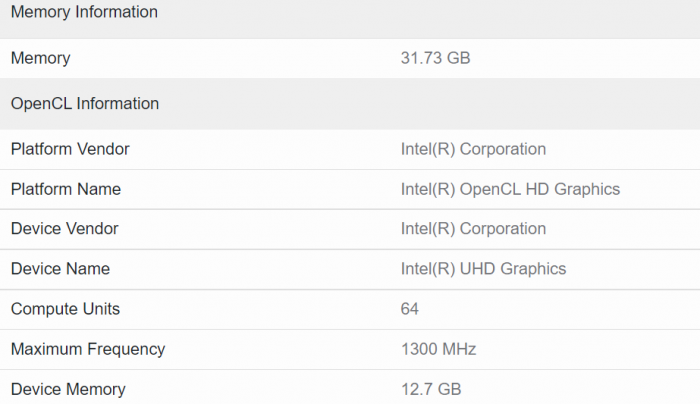Viewport: 700px width, 404px height.
Task: Select the Intel(R) UHD Graphics value
Action: click(483, 269)
